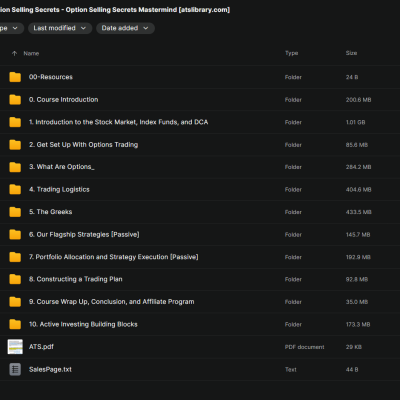
Task: Sort by the Type column header
Action: pyautogui.click(x=292, y=53)
